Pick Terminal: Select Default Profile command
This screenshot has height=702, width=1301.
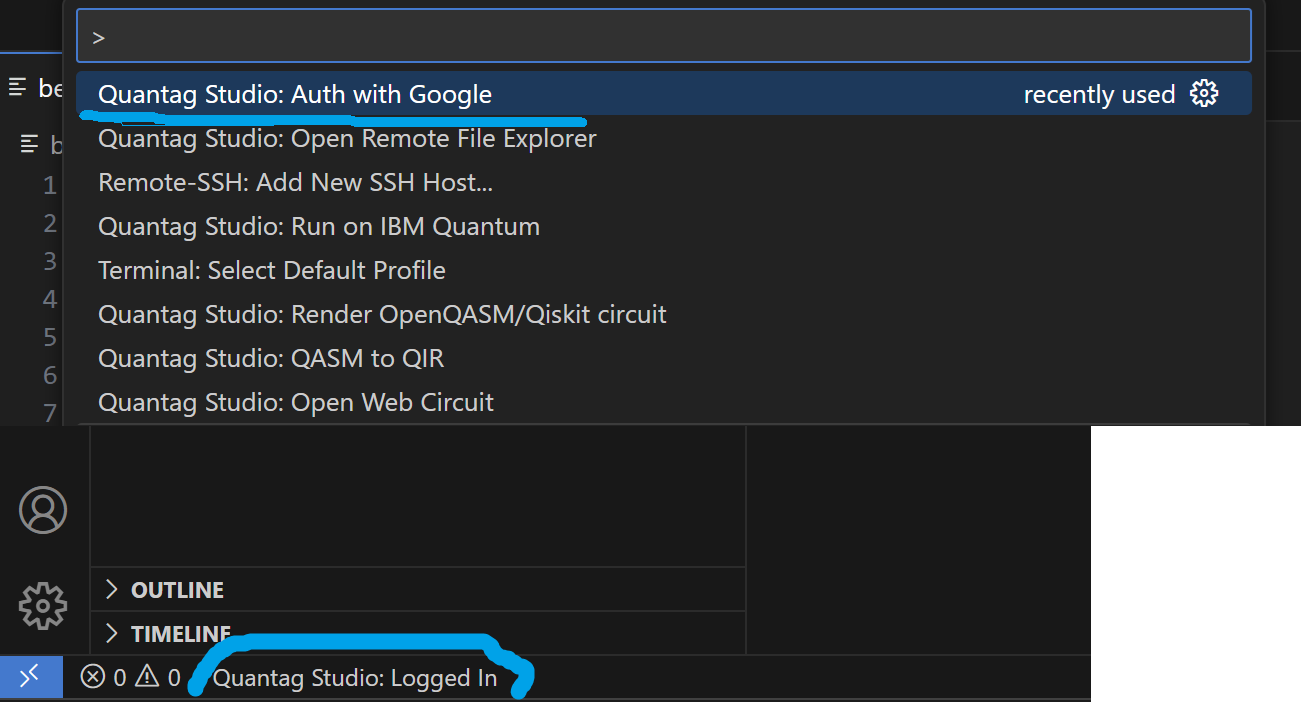coord(272,271)
